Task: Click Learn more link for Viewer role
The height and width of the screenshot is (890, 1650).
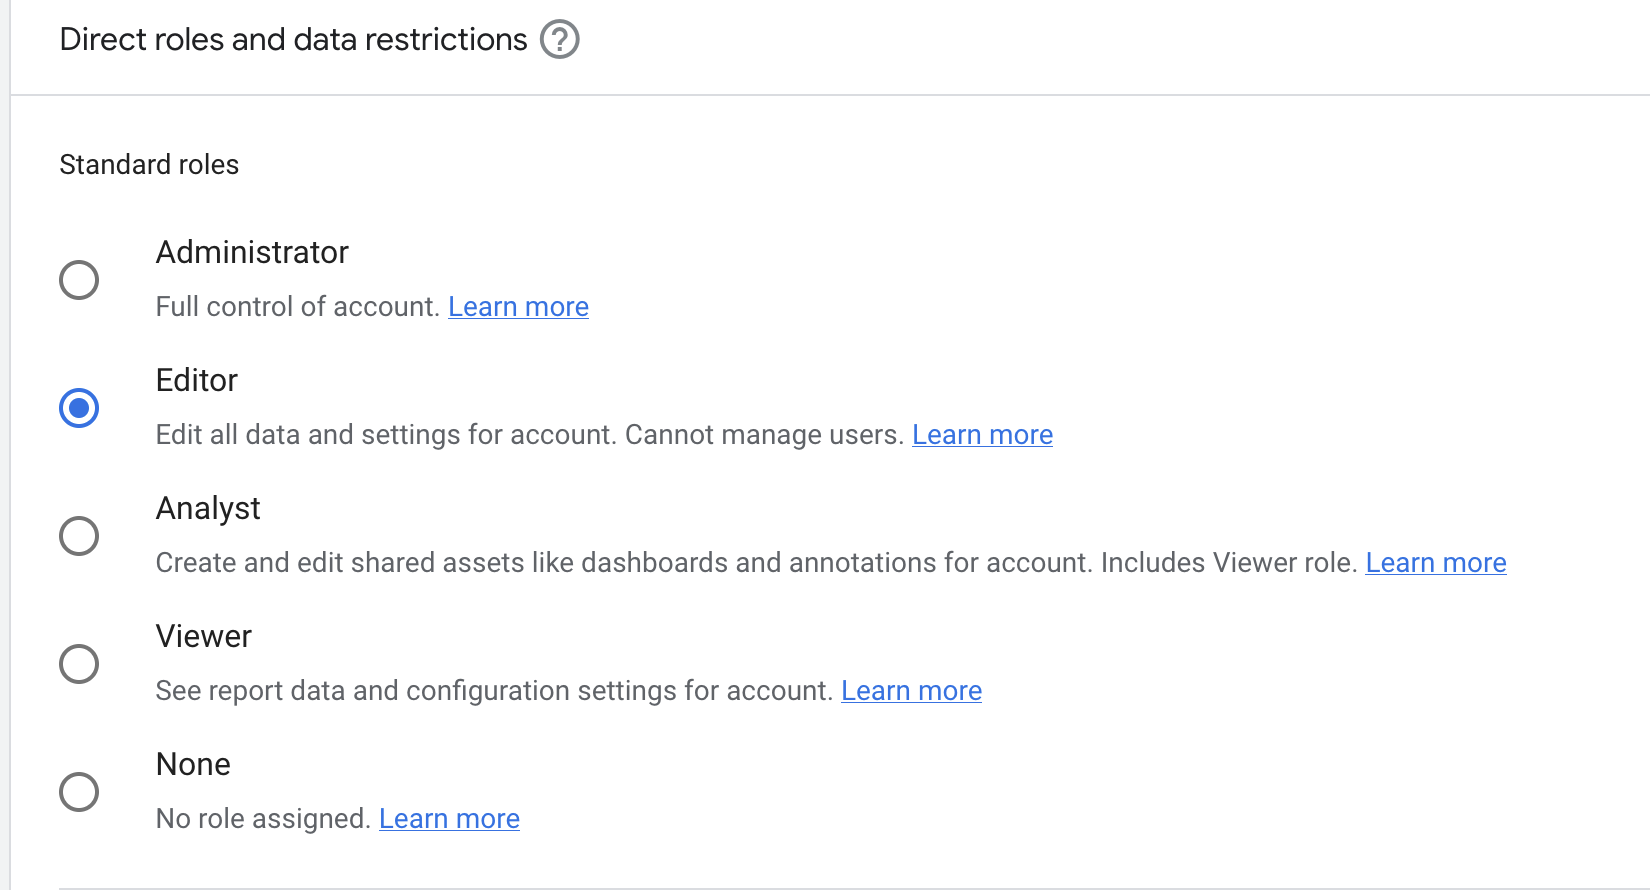Action: pyautogui.click(x=911, y=691)
